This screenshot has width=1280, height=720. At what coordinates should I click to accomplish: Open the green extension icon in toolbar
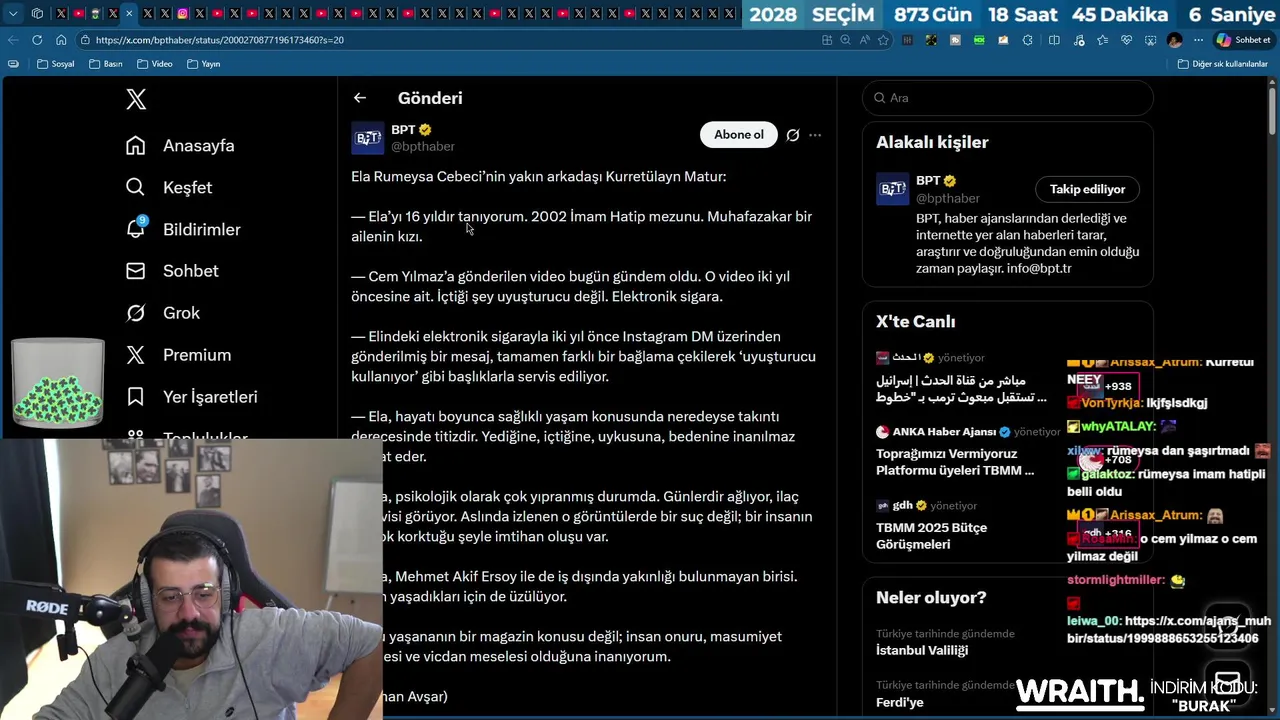pyautogui.click(x=979, y=40)
